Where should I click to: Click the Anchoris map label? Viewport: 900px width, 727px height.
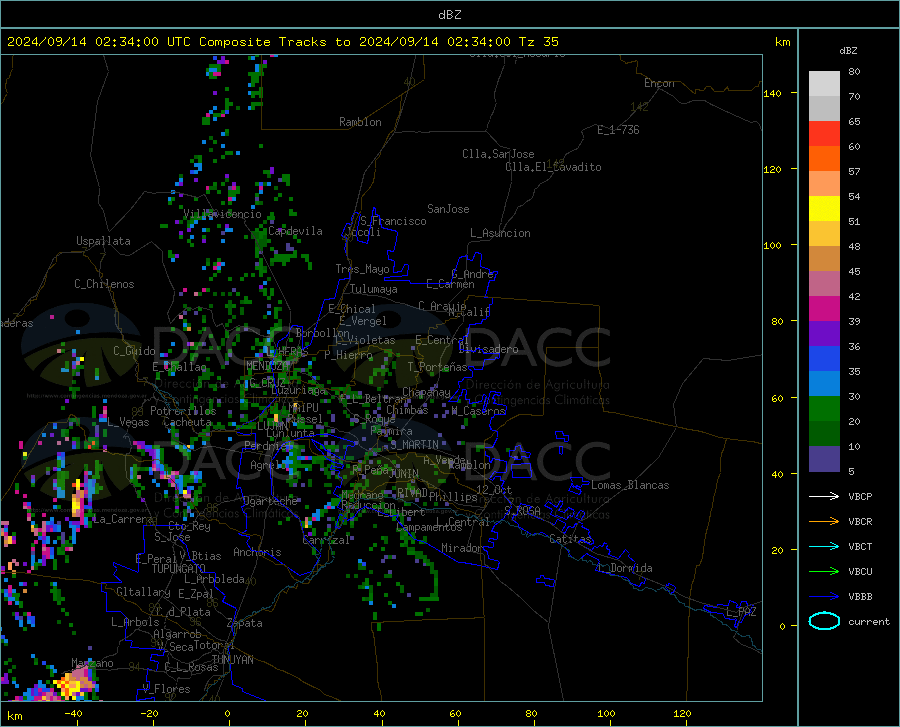coord(257,552)
